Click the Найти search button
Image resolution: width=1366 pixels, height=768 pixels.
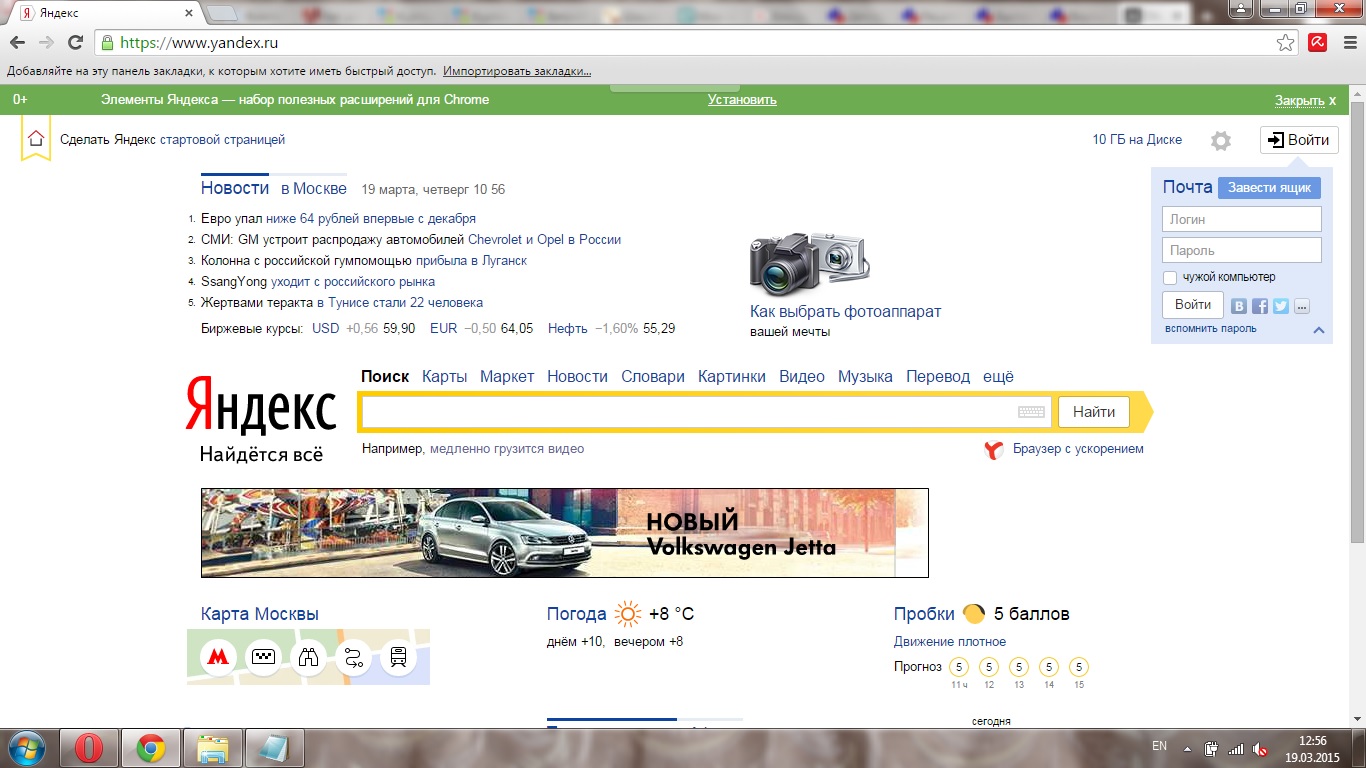tap(1094, 412)
